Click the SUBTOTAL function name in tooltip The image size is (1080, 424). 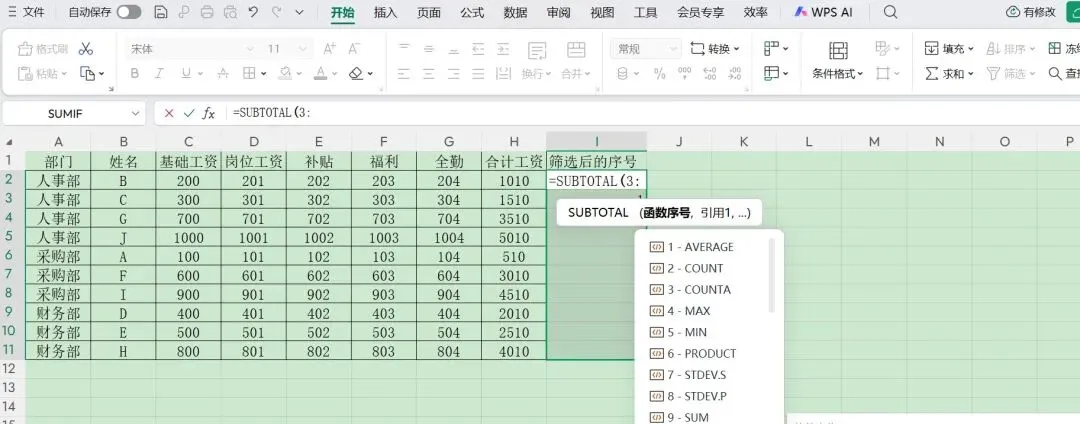pos(598,213)
